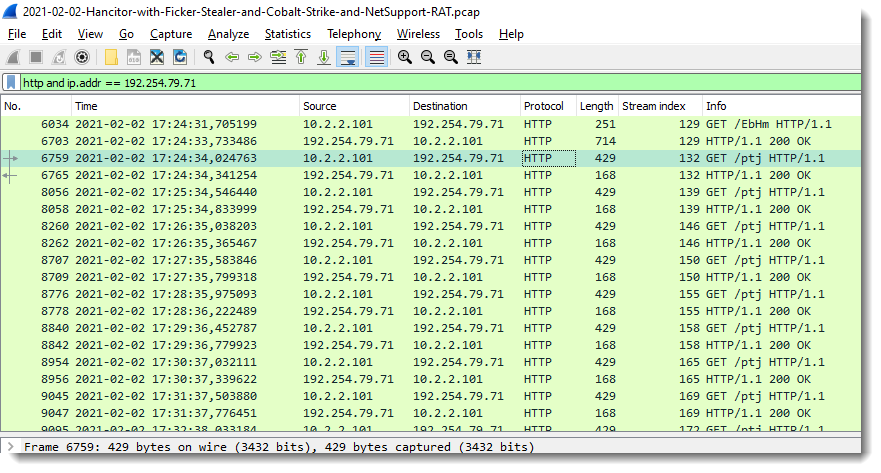
Task: Go to previous packet green arrow
Action: coord(232,57)
